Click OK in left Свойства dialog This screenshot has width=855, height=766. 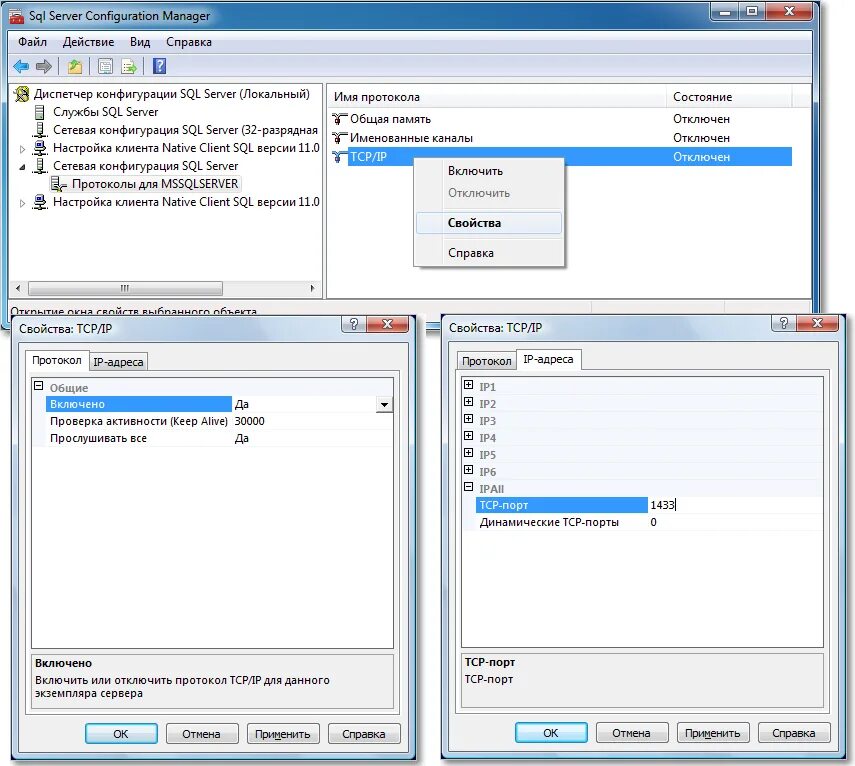[121, 734]
